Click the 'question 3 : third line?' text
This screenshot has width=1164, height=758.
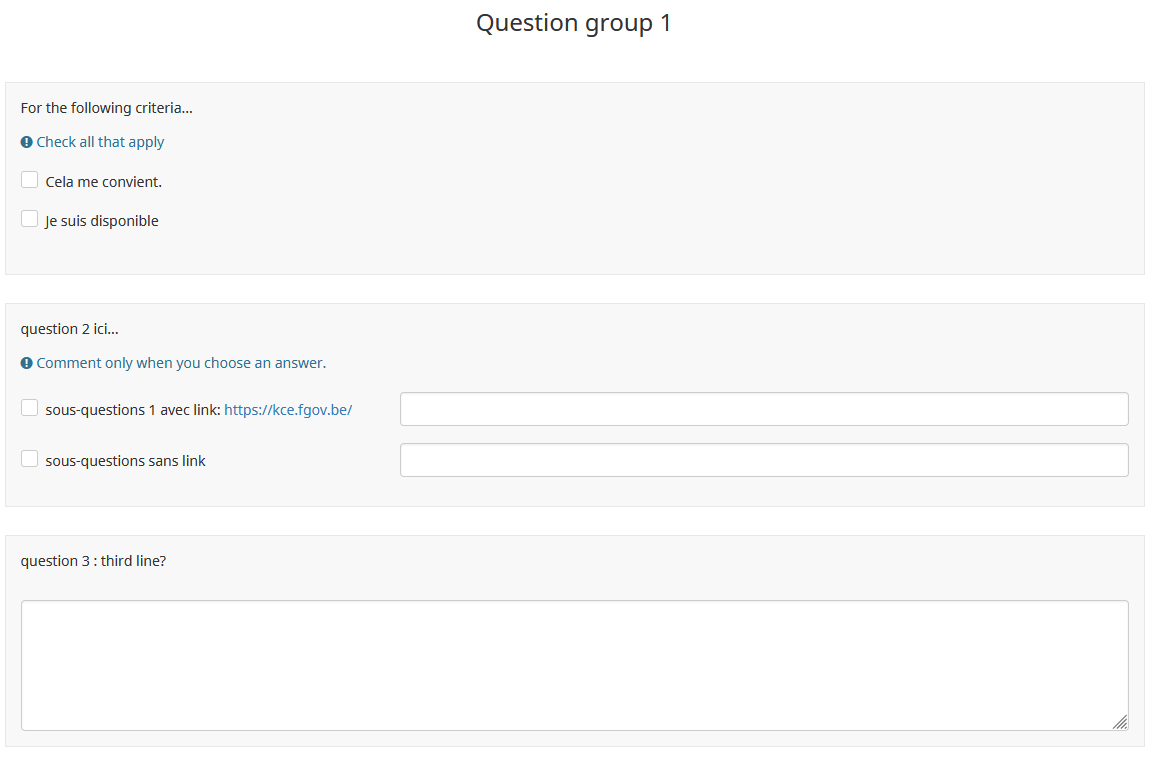[94, 561]
